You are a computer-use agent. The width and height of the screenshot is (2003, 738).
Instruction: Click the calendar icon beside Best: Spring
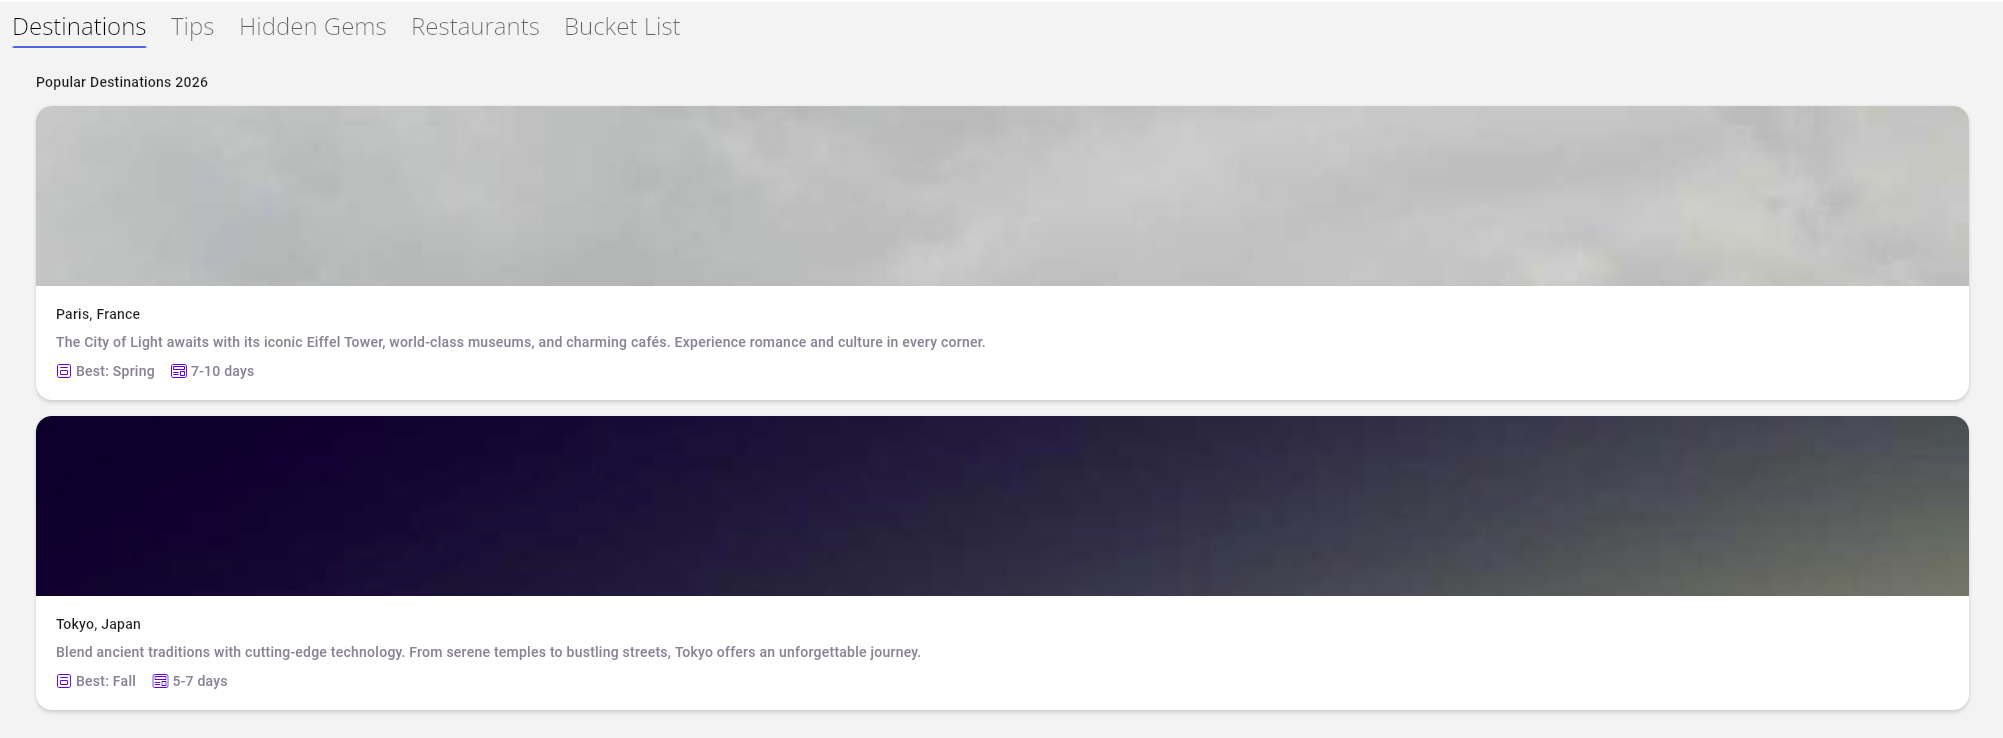(x=64, y=371)
